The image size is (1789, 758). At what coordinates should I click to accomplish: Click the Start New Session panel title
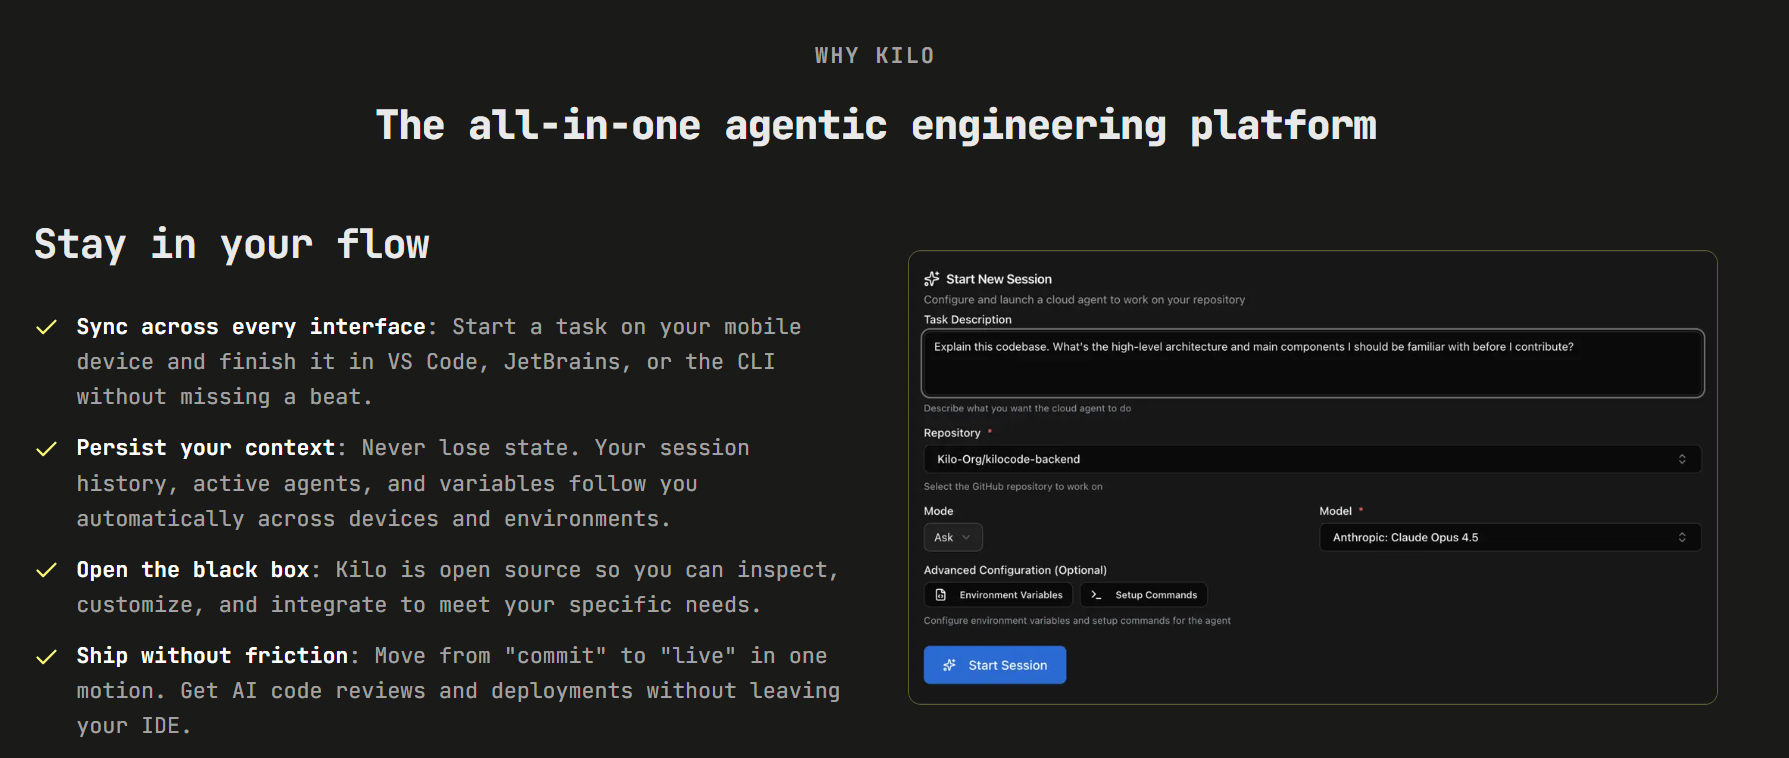tap(998, 279)
